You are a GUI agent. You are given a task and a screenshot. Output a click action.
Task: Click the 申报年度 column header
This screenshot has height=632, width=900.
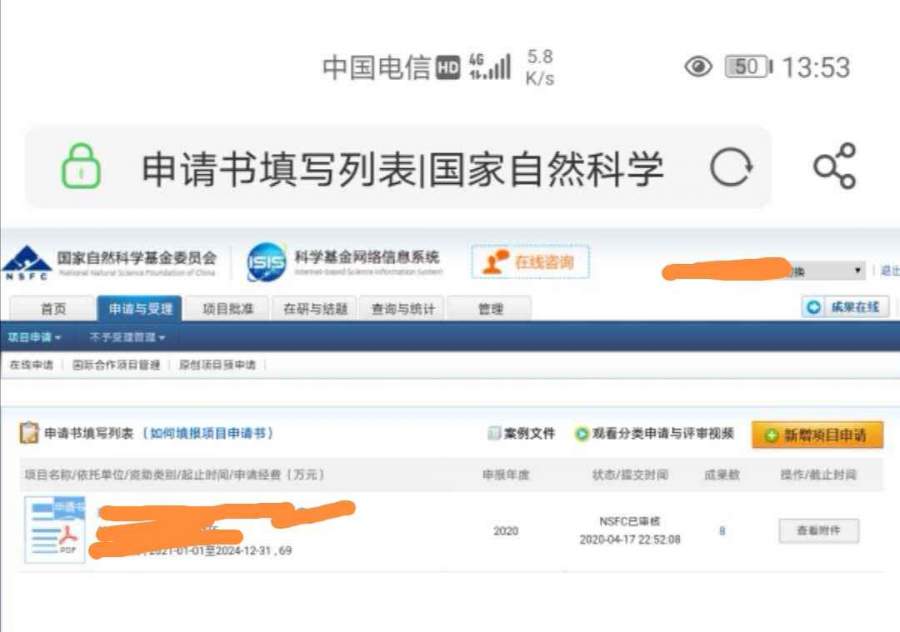pyautogui.click(x=506, y=475)
